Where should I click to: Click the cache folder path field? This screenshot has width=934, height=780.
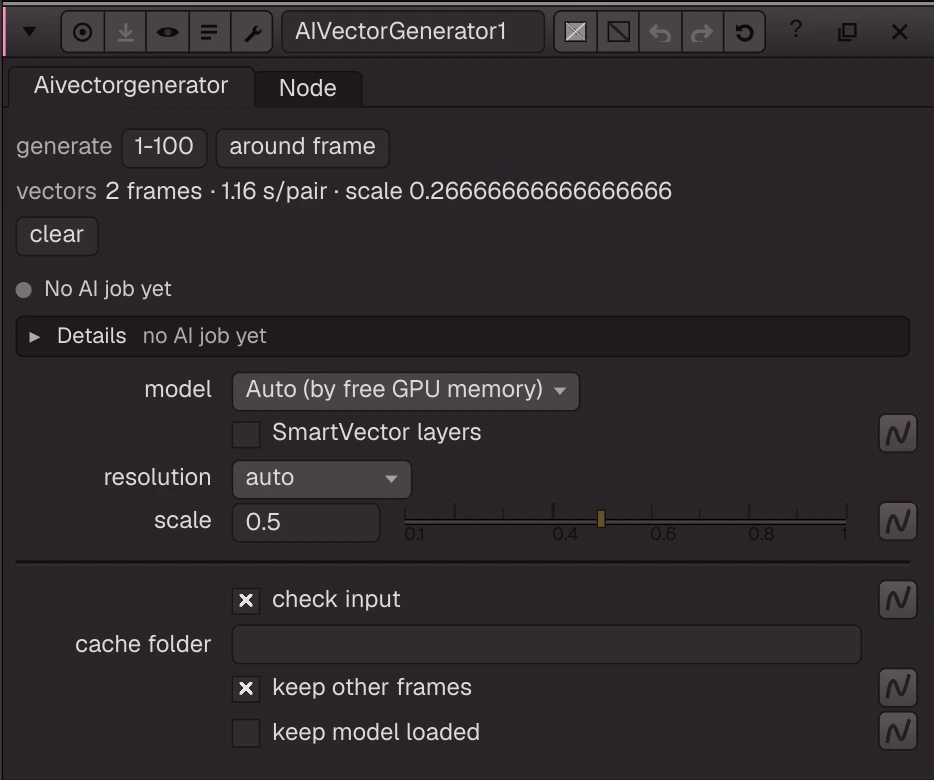pos(546,644)
